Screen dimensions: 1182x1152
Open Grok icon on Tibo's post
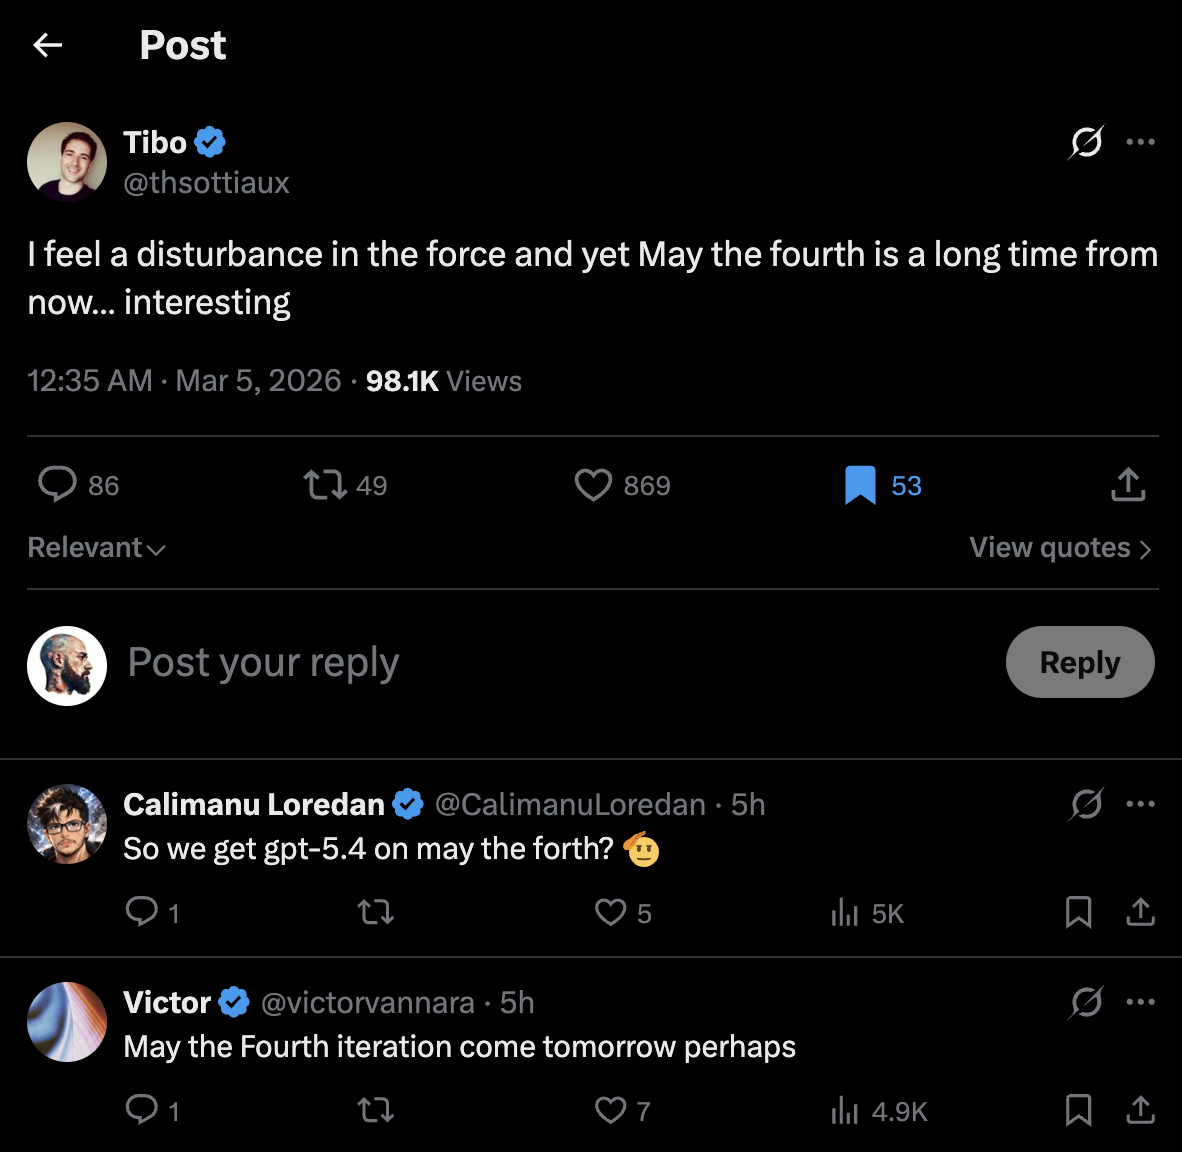click(1086, 142)
